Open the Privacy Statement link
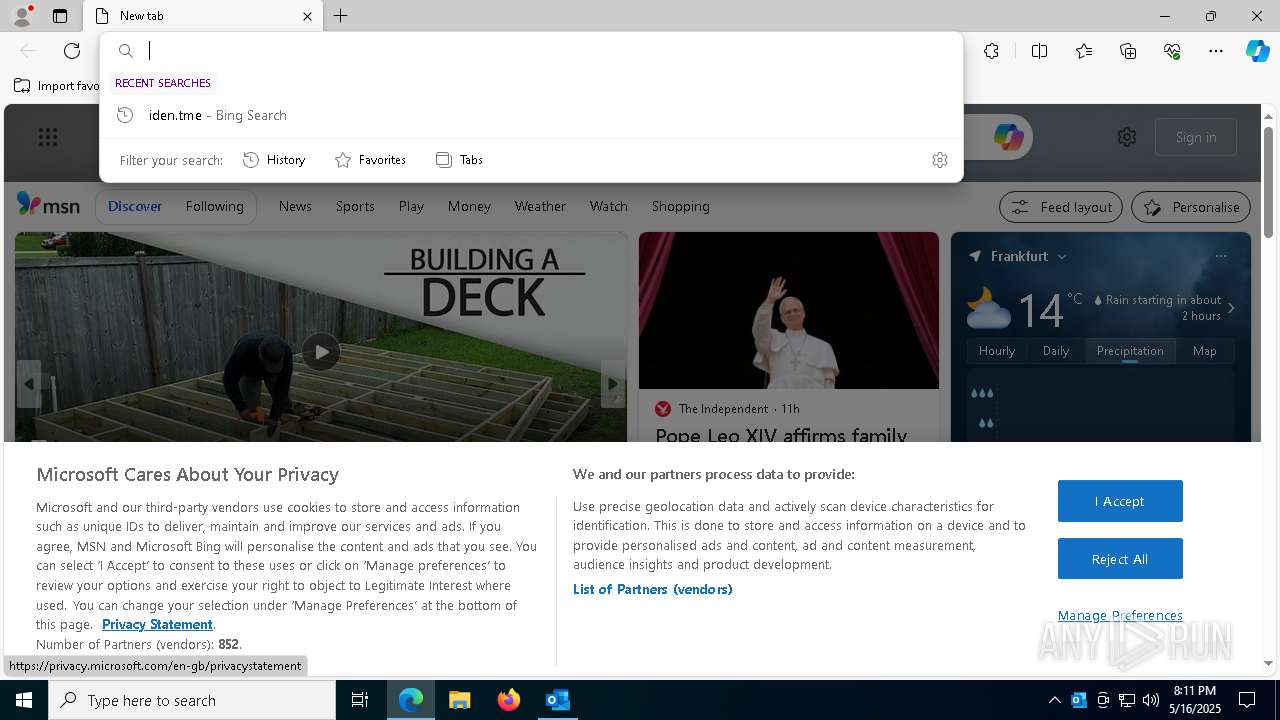The width and height of the screenshot is (1280, 720). [x=157, y=624]
